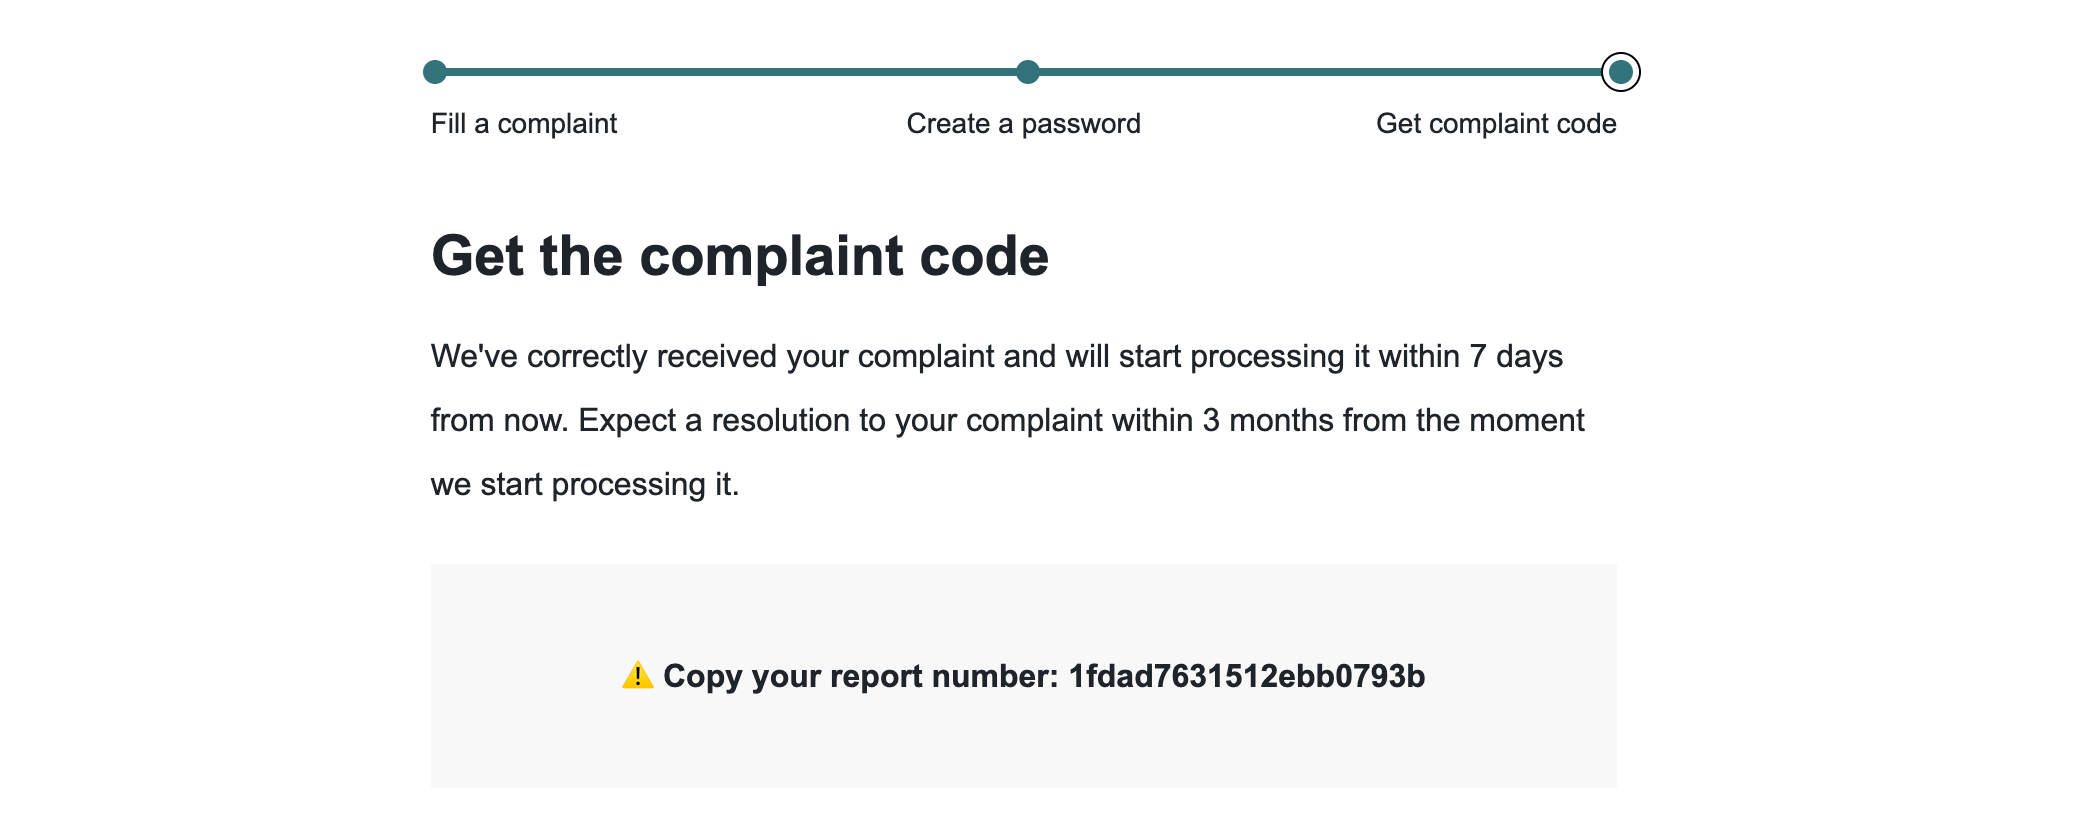Click the yellow alert symbol beside report number
Image resolution: width=2096 pixels, height=830 pixels.
[638, 676]
